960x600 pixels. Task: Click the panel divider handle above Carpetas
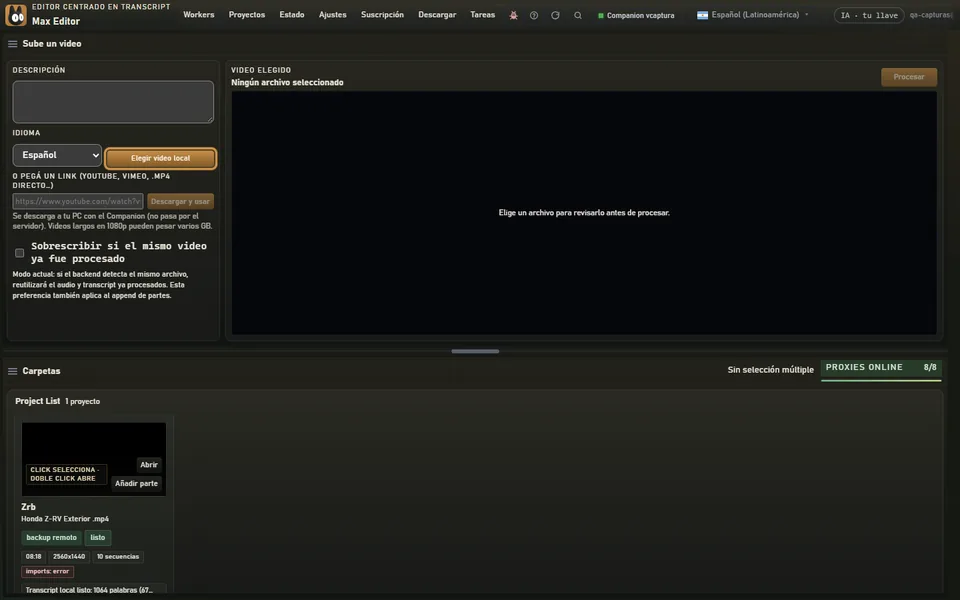pyautogui.click(x=475, y=351)
